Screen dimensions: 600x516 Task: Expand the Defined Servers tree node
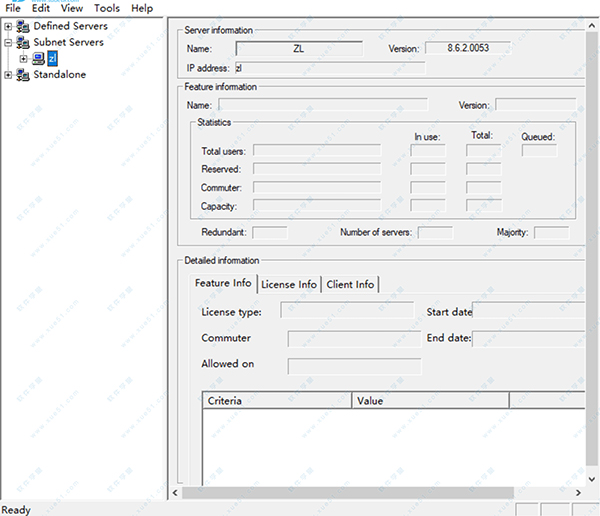[9, 26]
